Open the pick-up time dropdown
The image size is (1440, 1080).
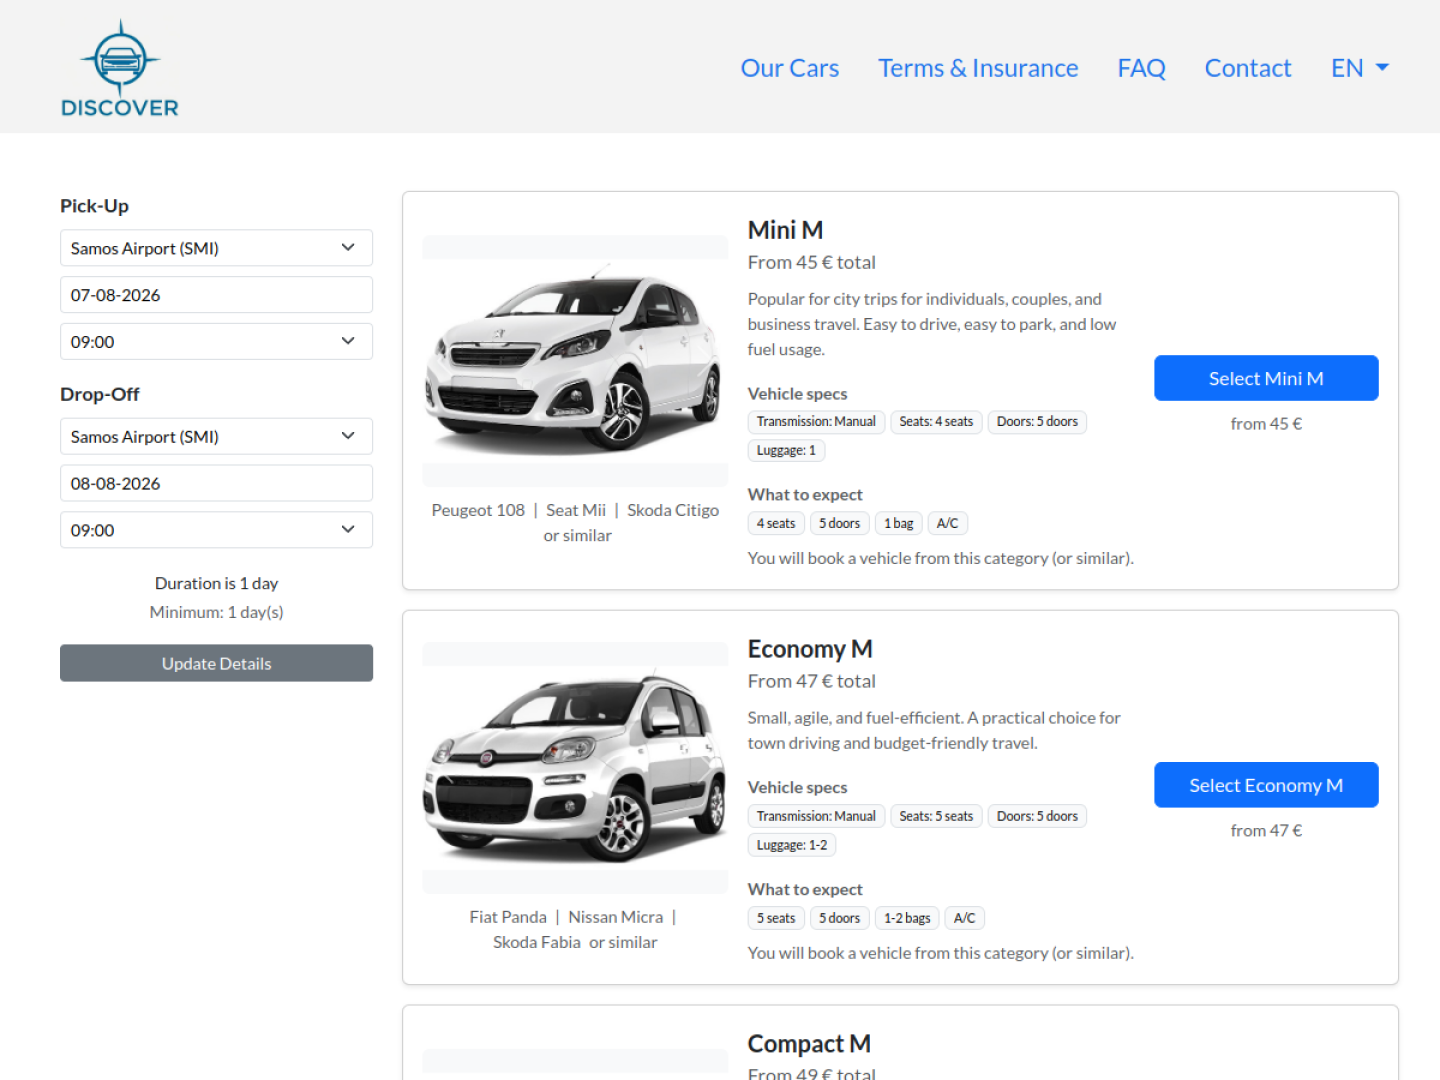click(216, 342)
